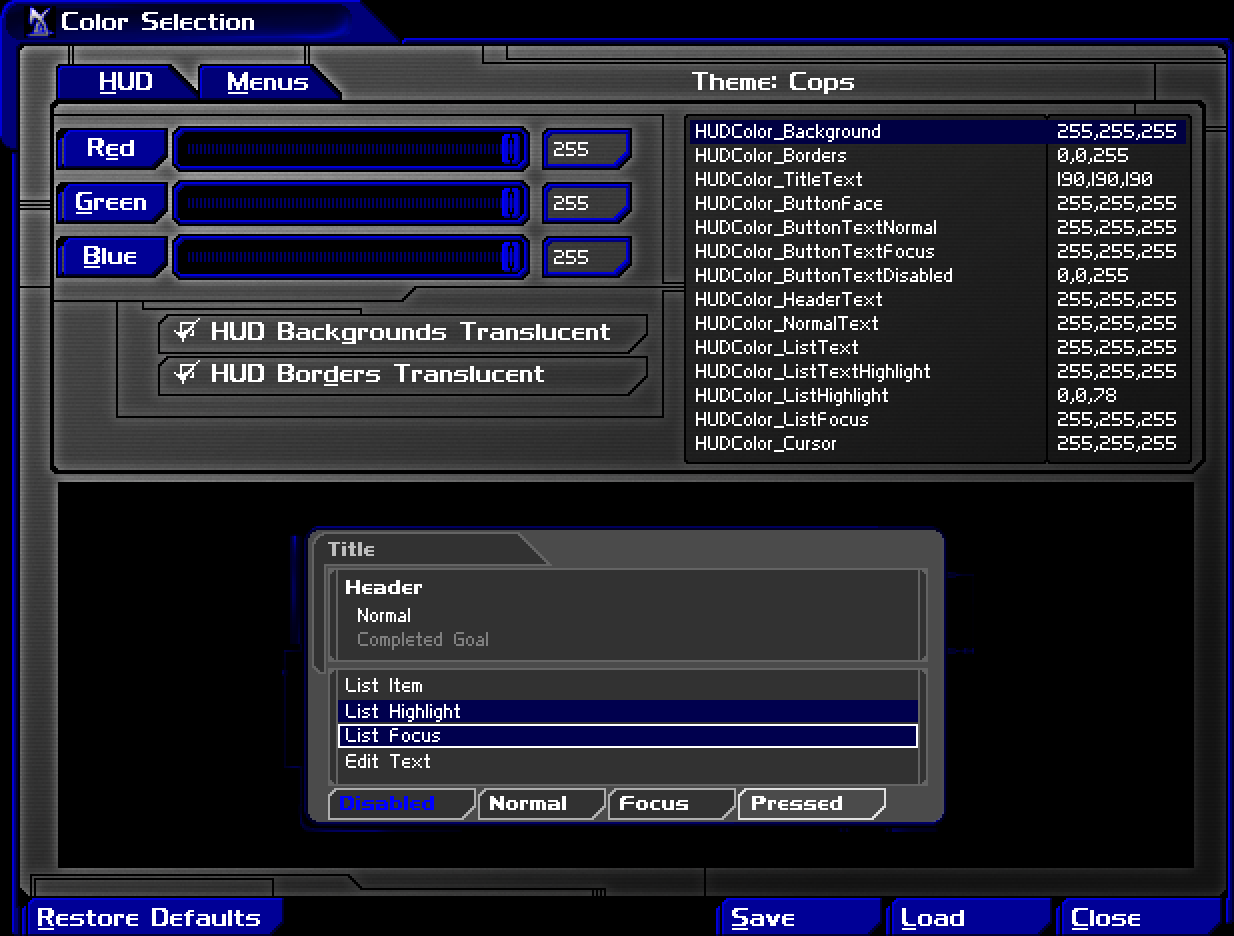Close the Color Selection dialog
Image resolution: width=1234 pixels, height=936 pixels.
point(1139,918)
